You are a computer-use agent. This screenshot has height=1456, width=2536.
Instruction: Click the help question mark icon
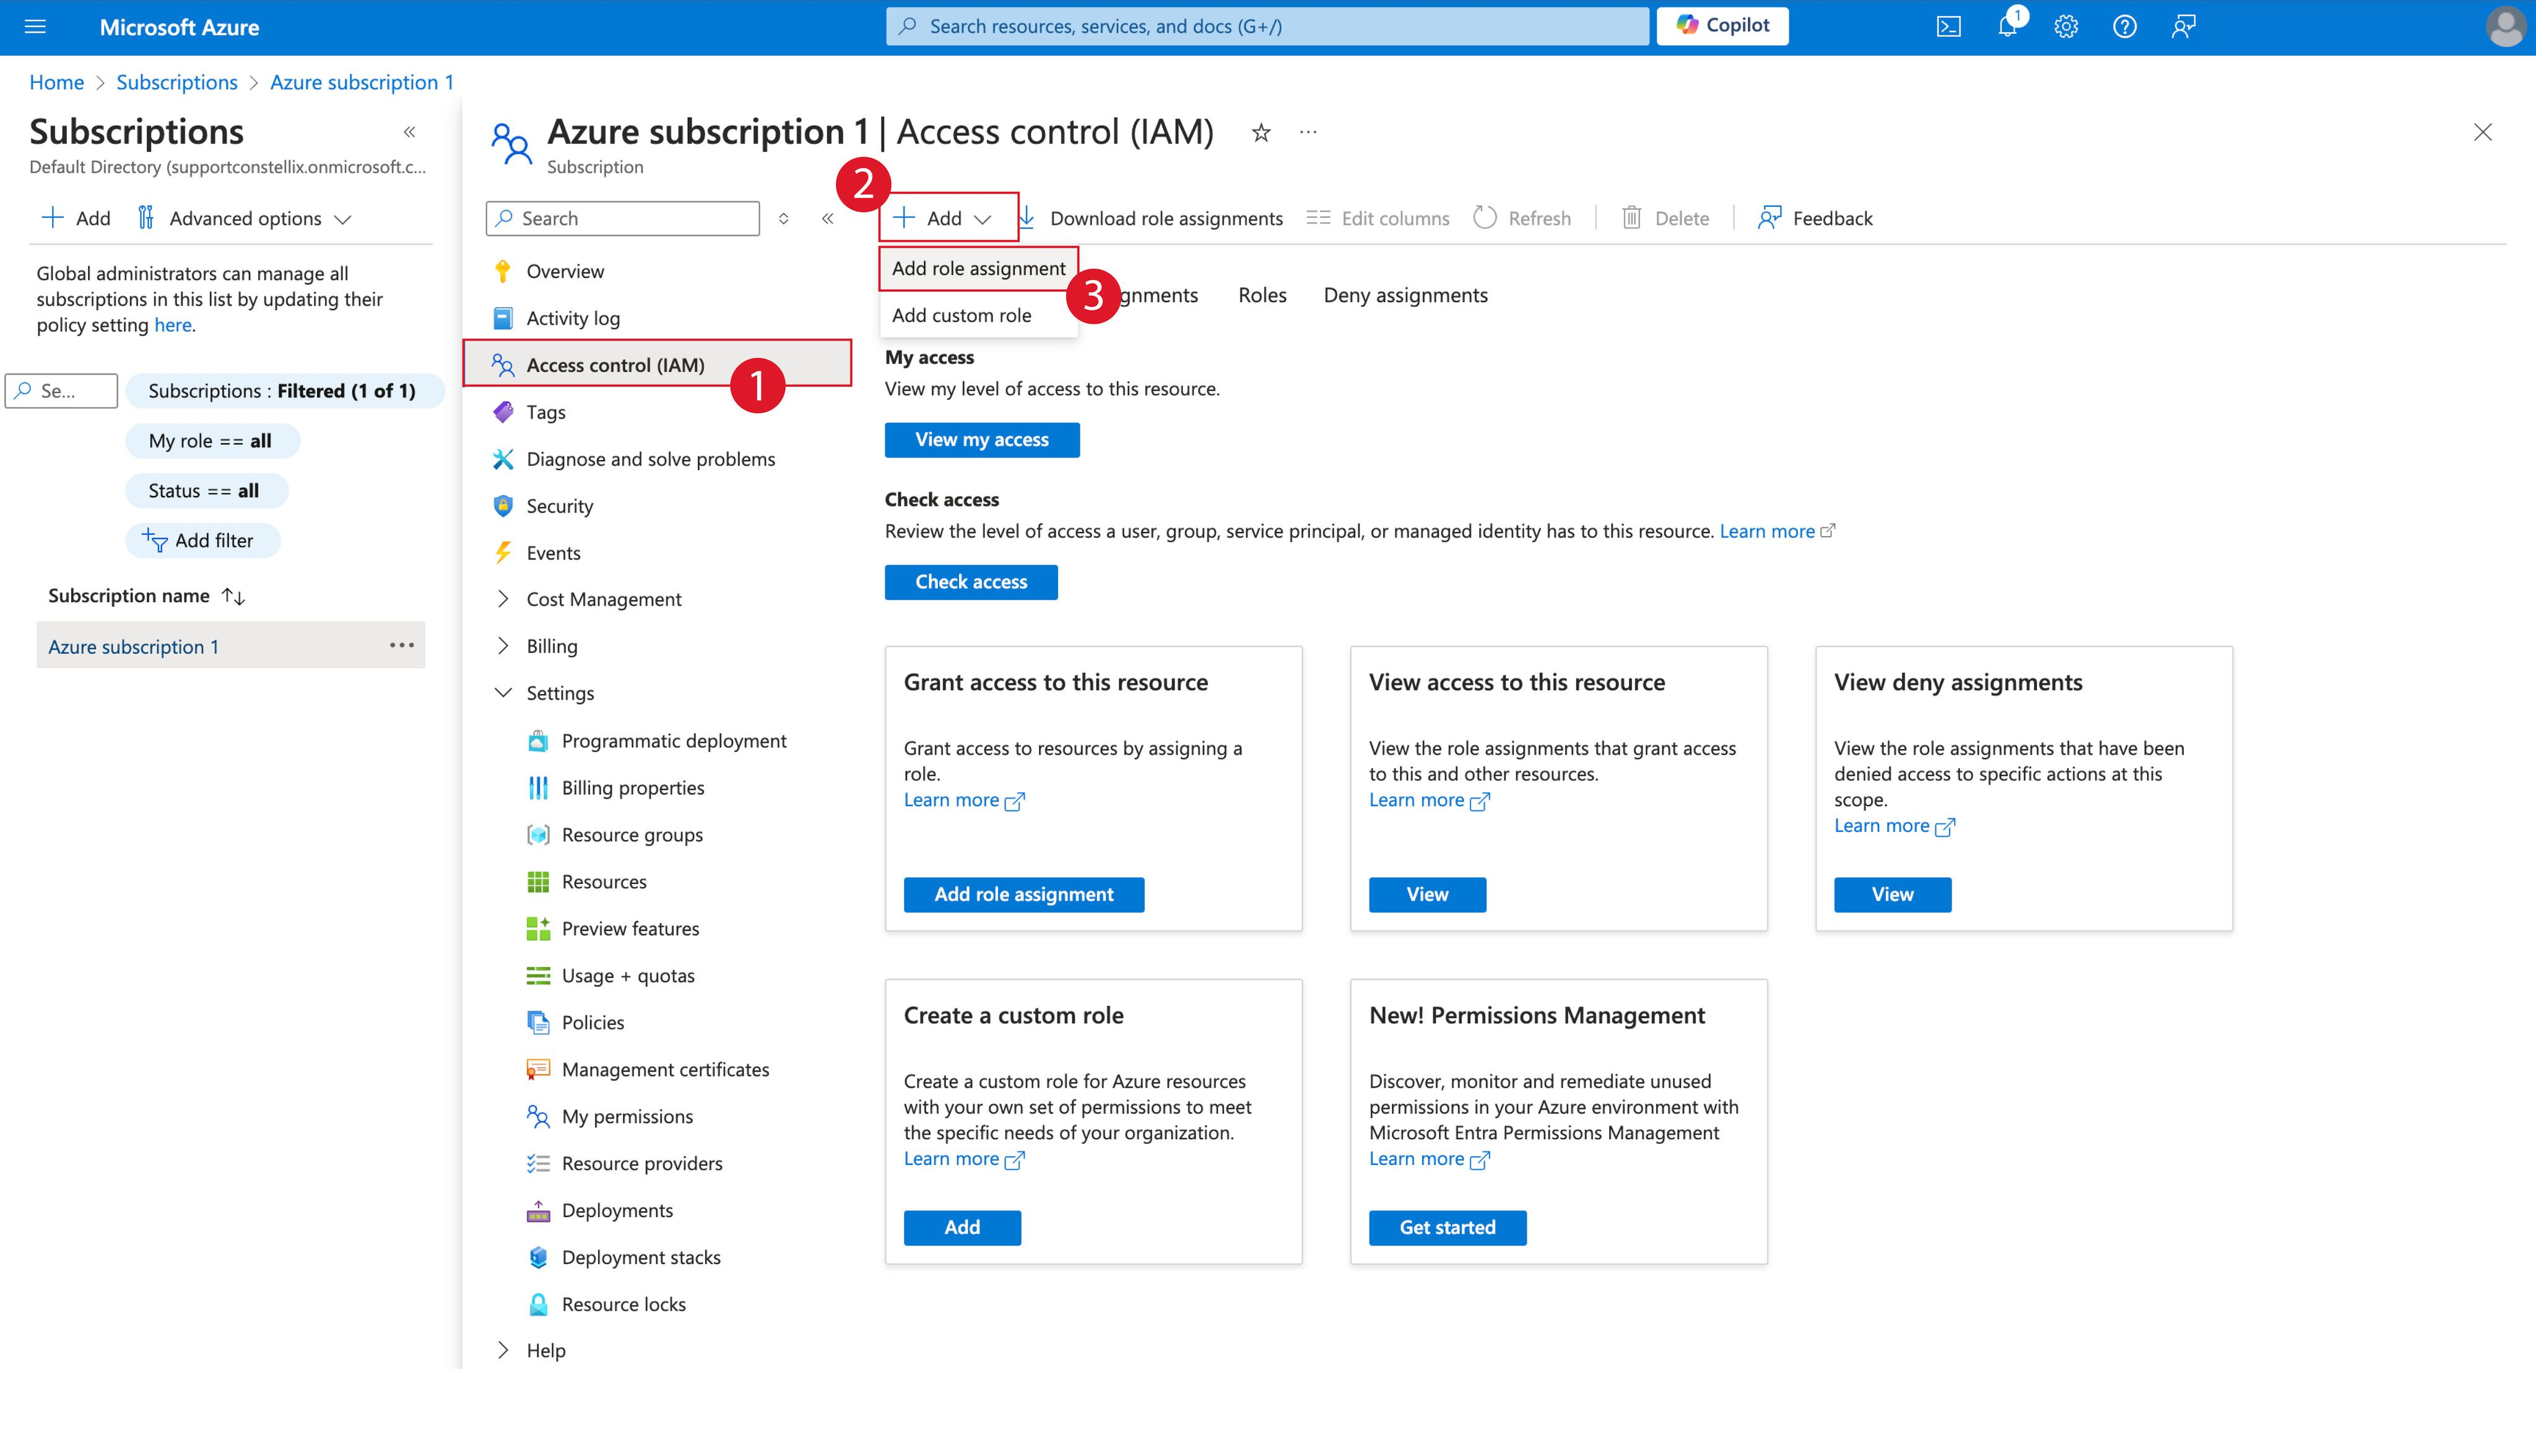tap(2124, 27)
